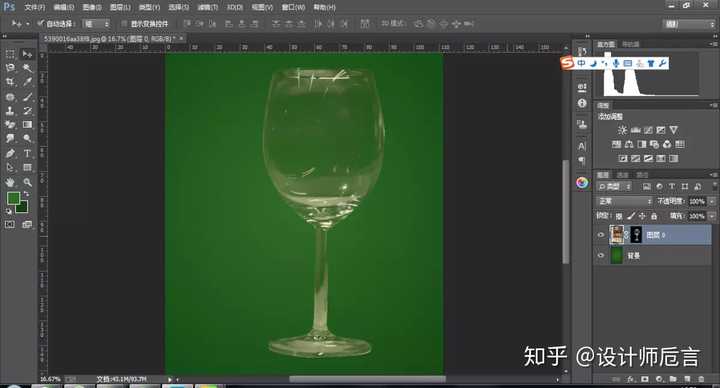Screen dimensions: 720x388
Task: Toggle the auto-select checkbox
Action: click(x=41, y=23)
